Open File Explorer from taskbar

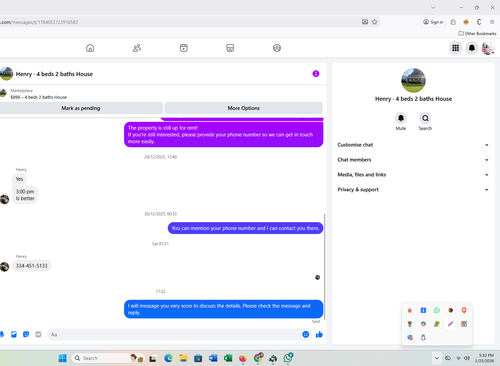(183, 358)
